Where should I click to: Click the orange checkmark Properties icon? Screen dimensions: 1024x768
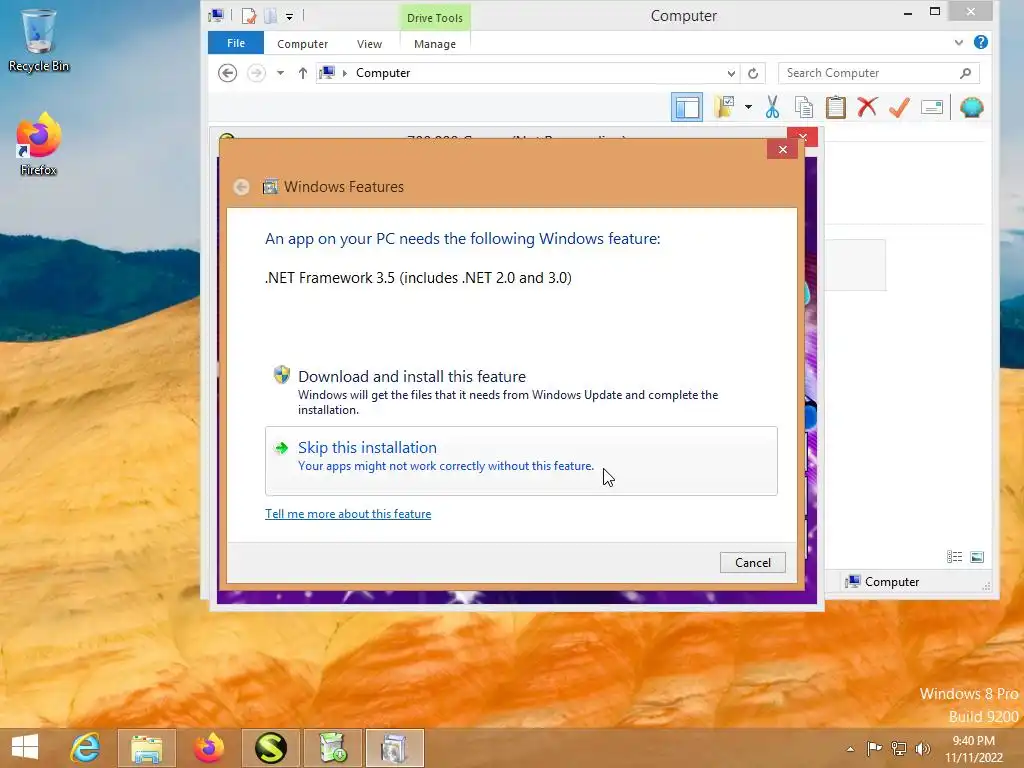point(899,107)
